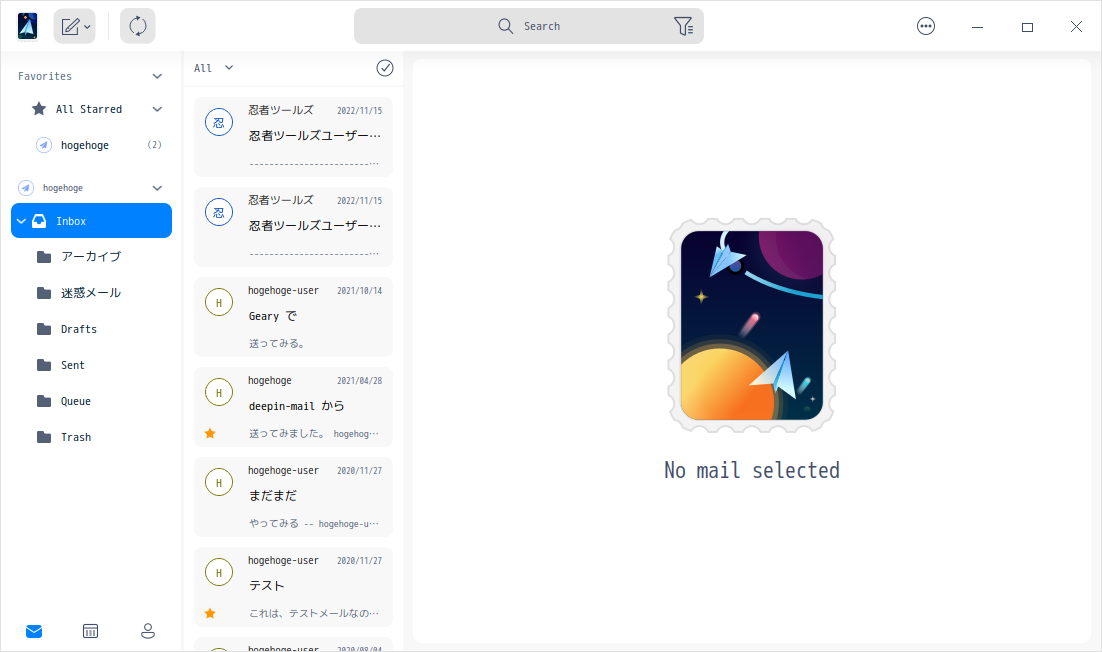The height and width of the screenshot is (652, 1102).
Task: Click avatar of second 忍者ツールズ mail
Action: [x=219, y=212]
